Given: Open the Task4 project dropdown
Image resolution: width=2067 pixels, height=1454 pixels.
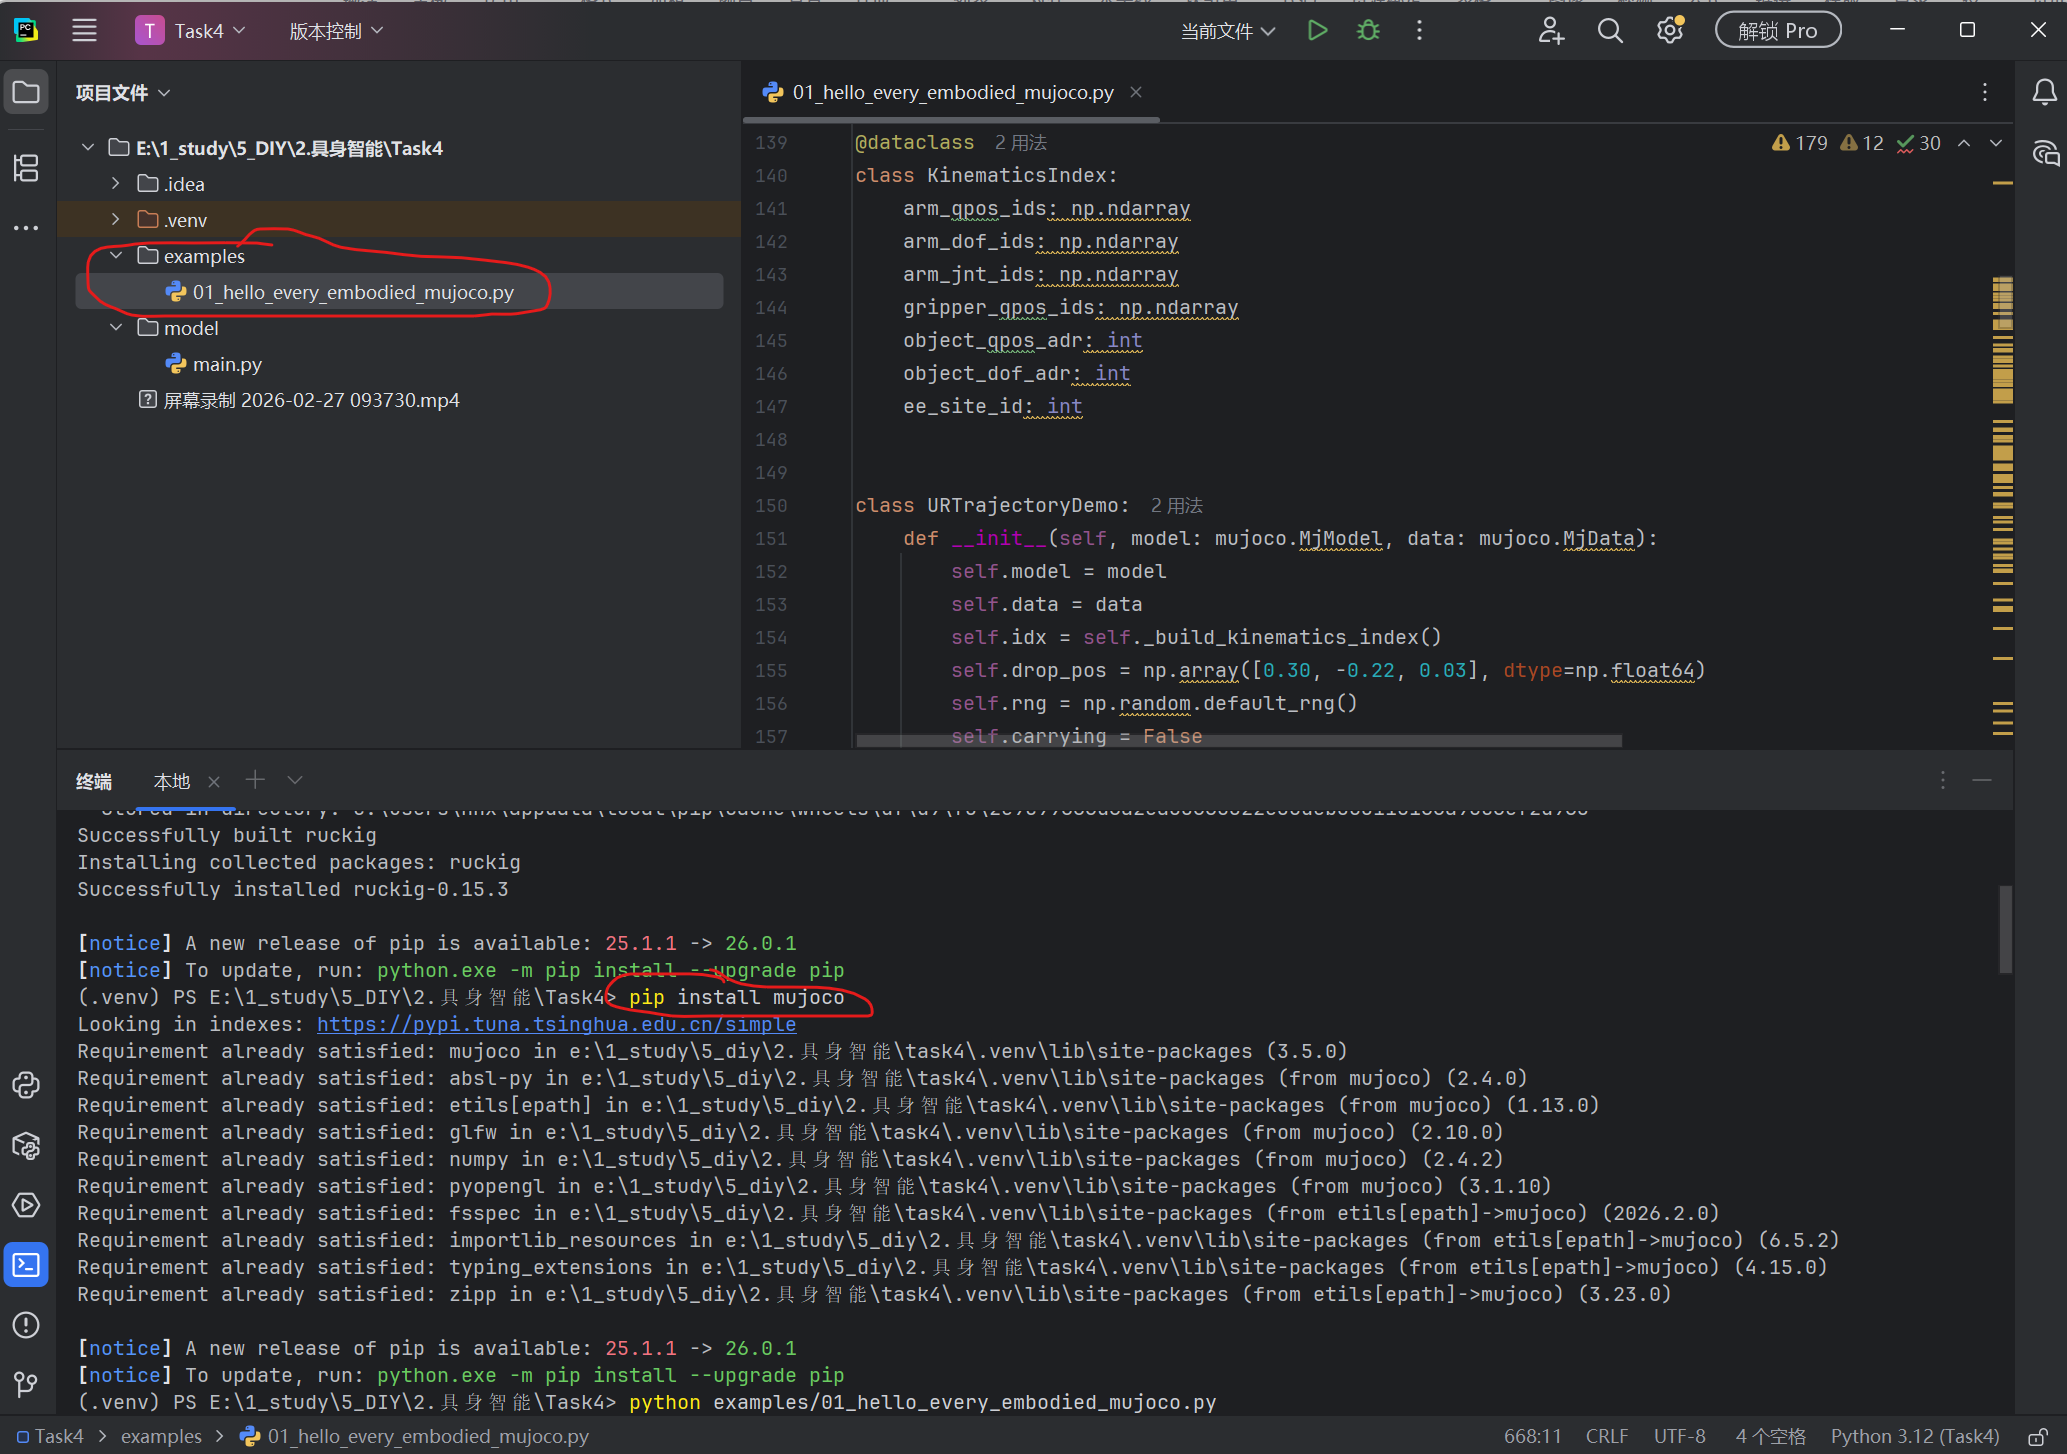Looking at the screenshot, I should [x=191, y=31].
